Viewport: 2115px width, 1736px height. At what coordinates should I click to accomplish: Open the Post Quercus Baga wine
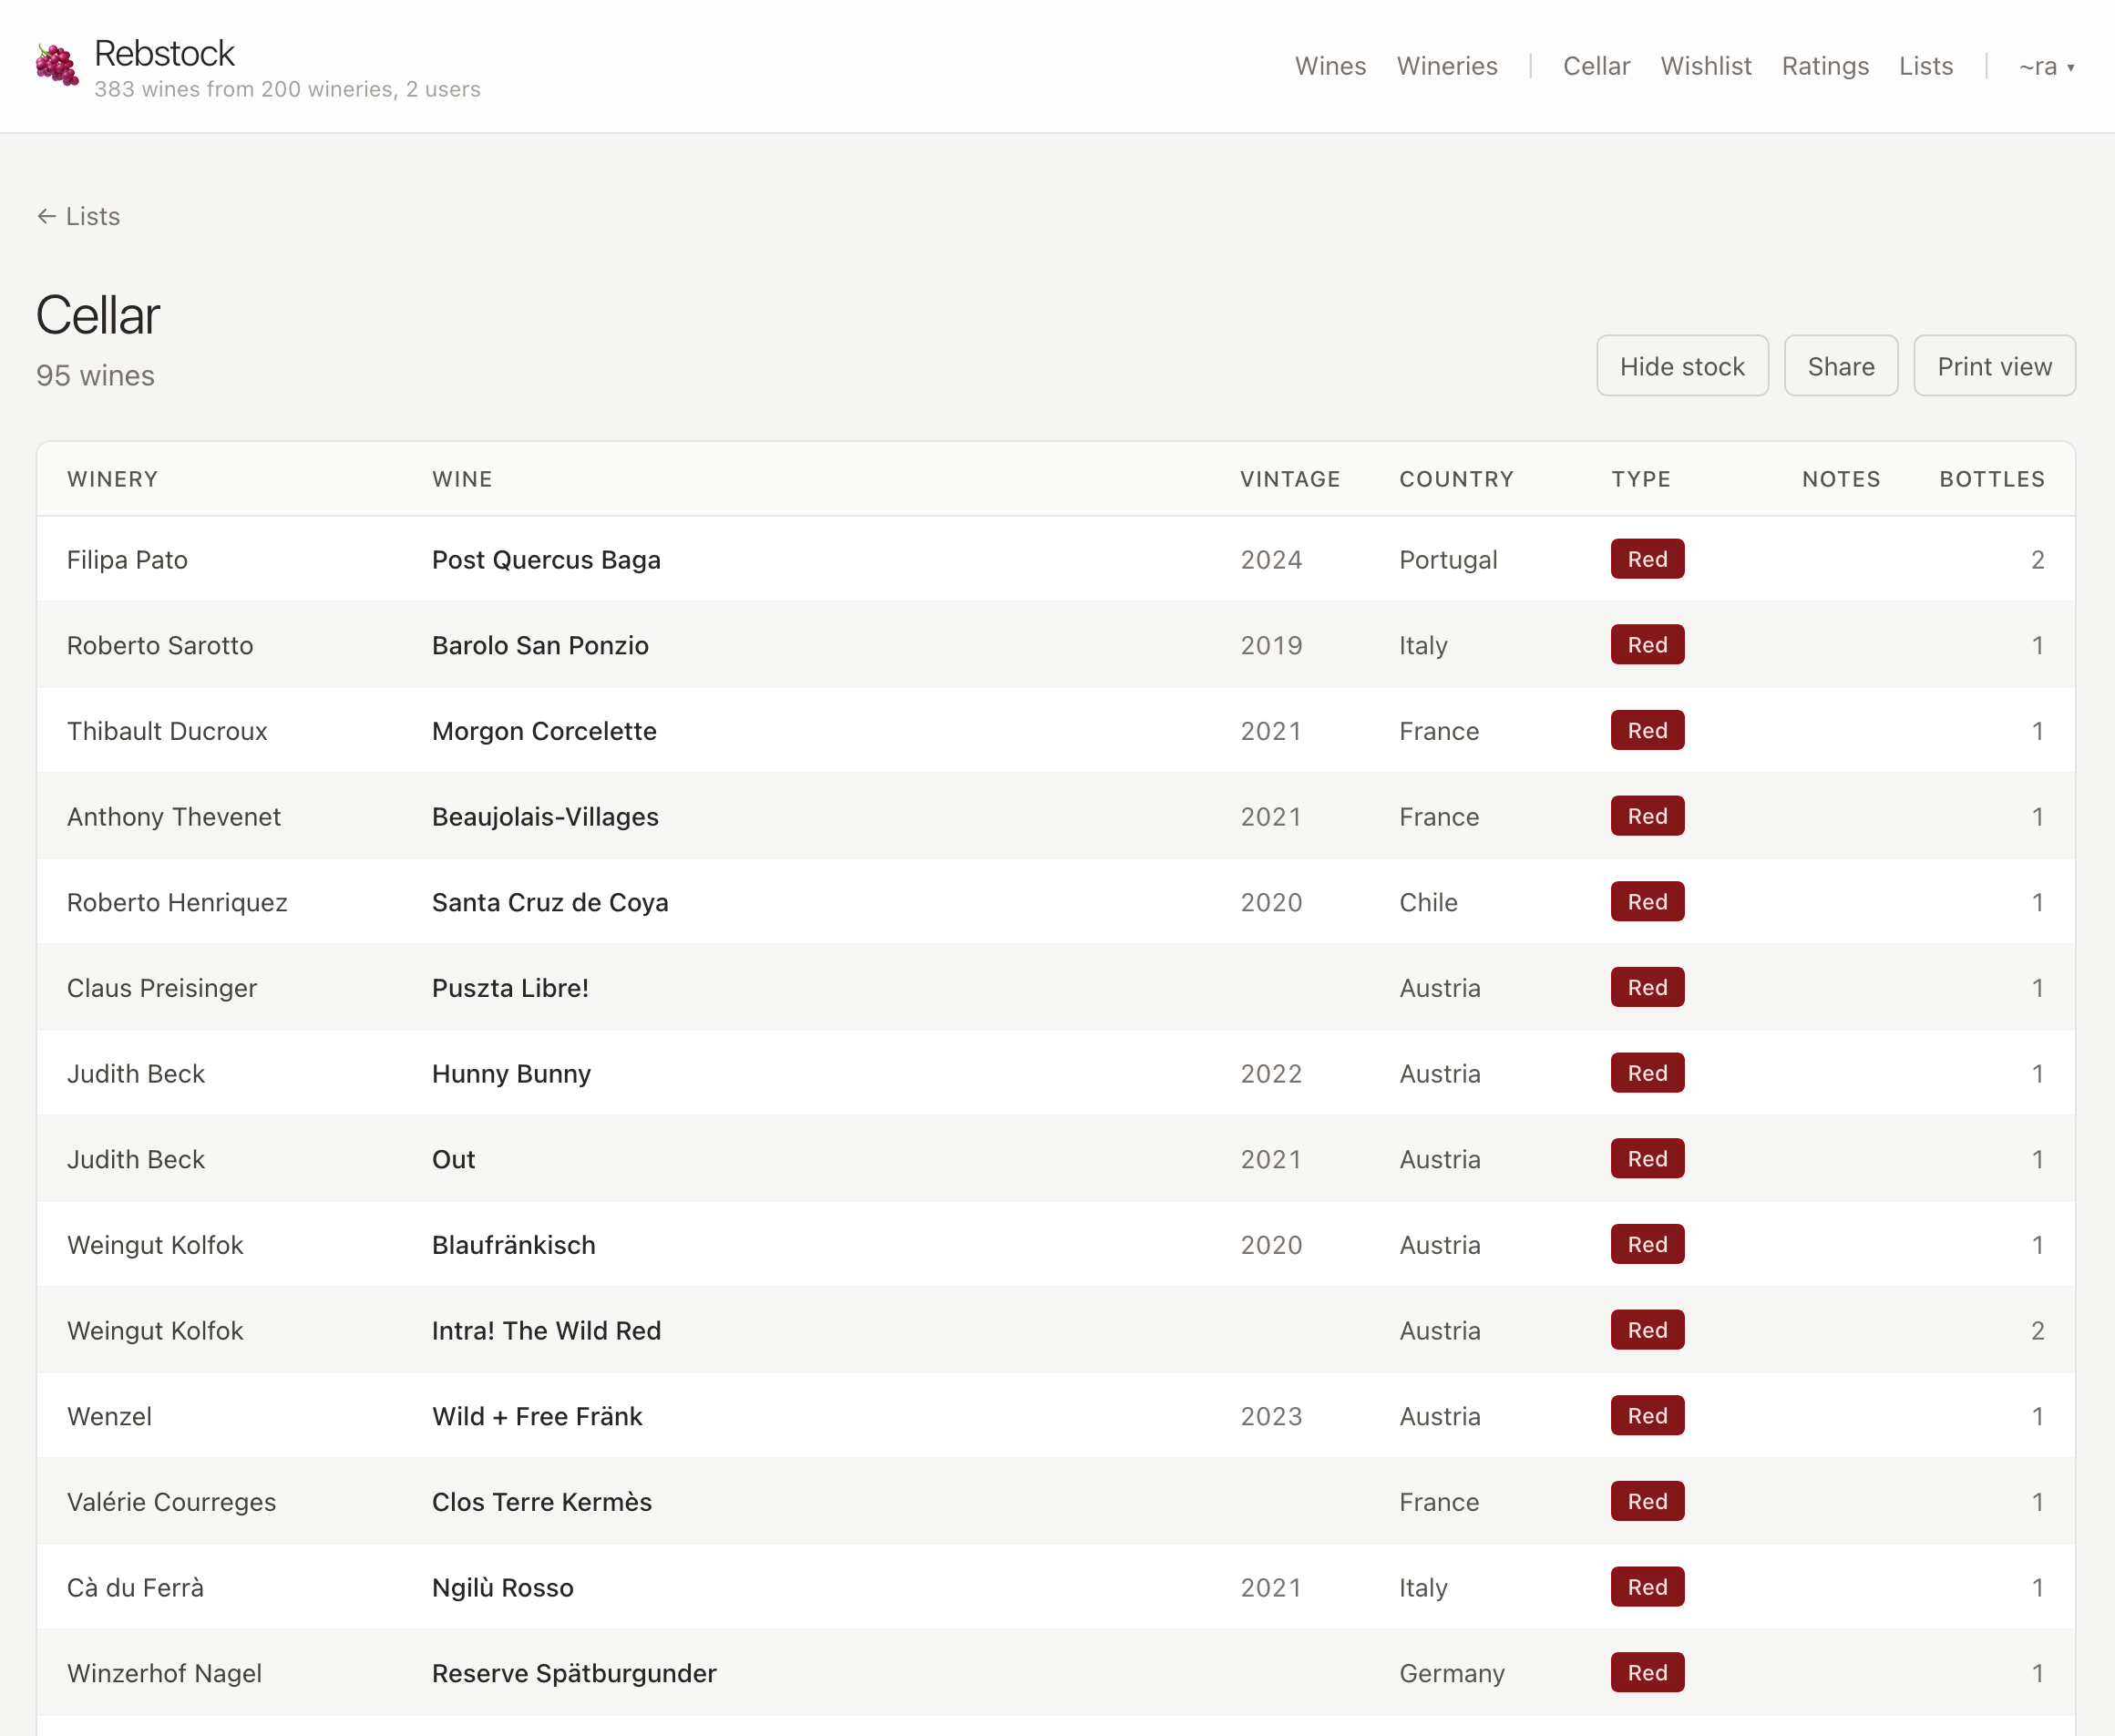point(546,560)
